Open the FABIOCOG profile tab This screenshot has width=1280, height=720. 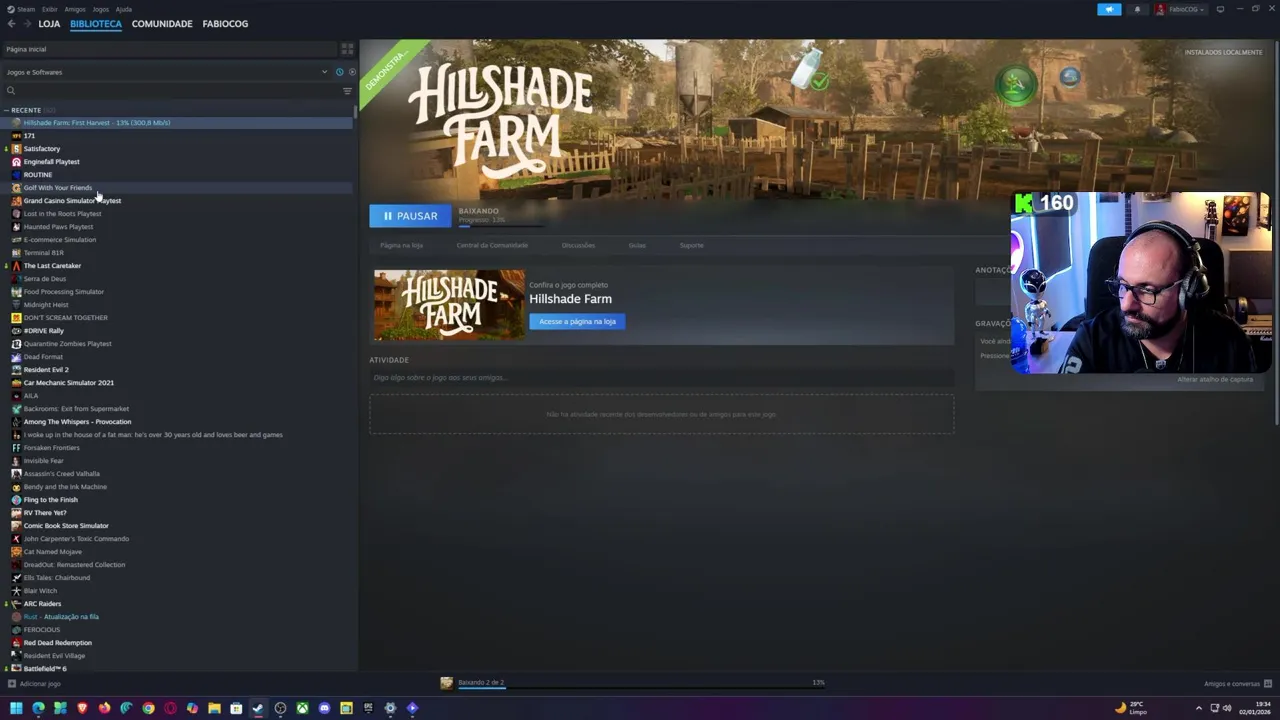click(x=225, y=24)
